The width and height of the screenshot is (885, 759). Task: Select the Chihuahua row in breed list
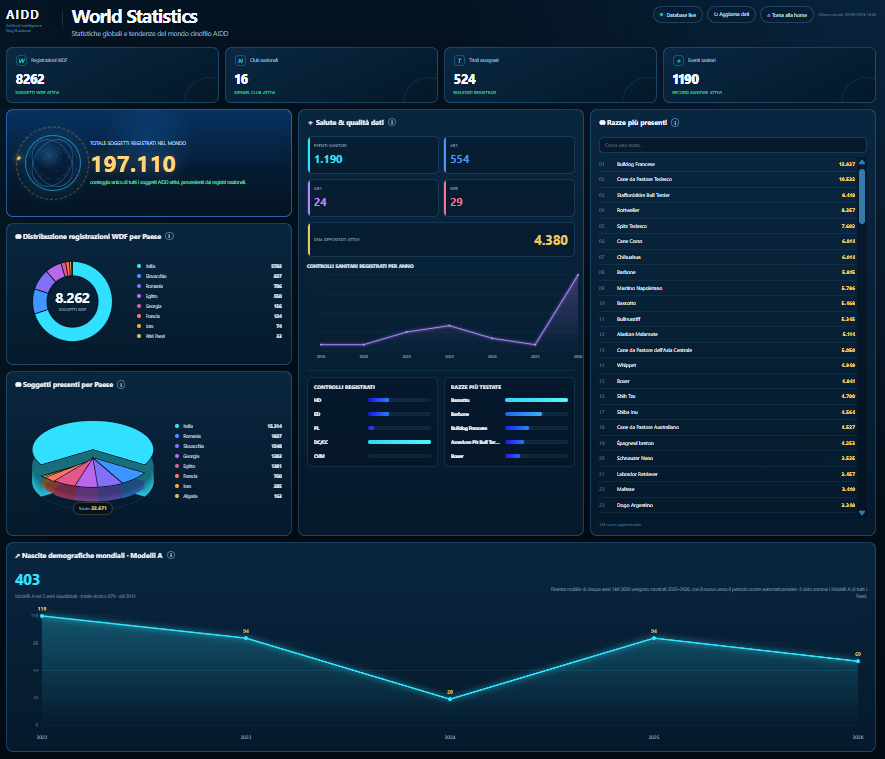click(x=727, y=257)
